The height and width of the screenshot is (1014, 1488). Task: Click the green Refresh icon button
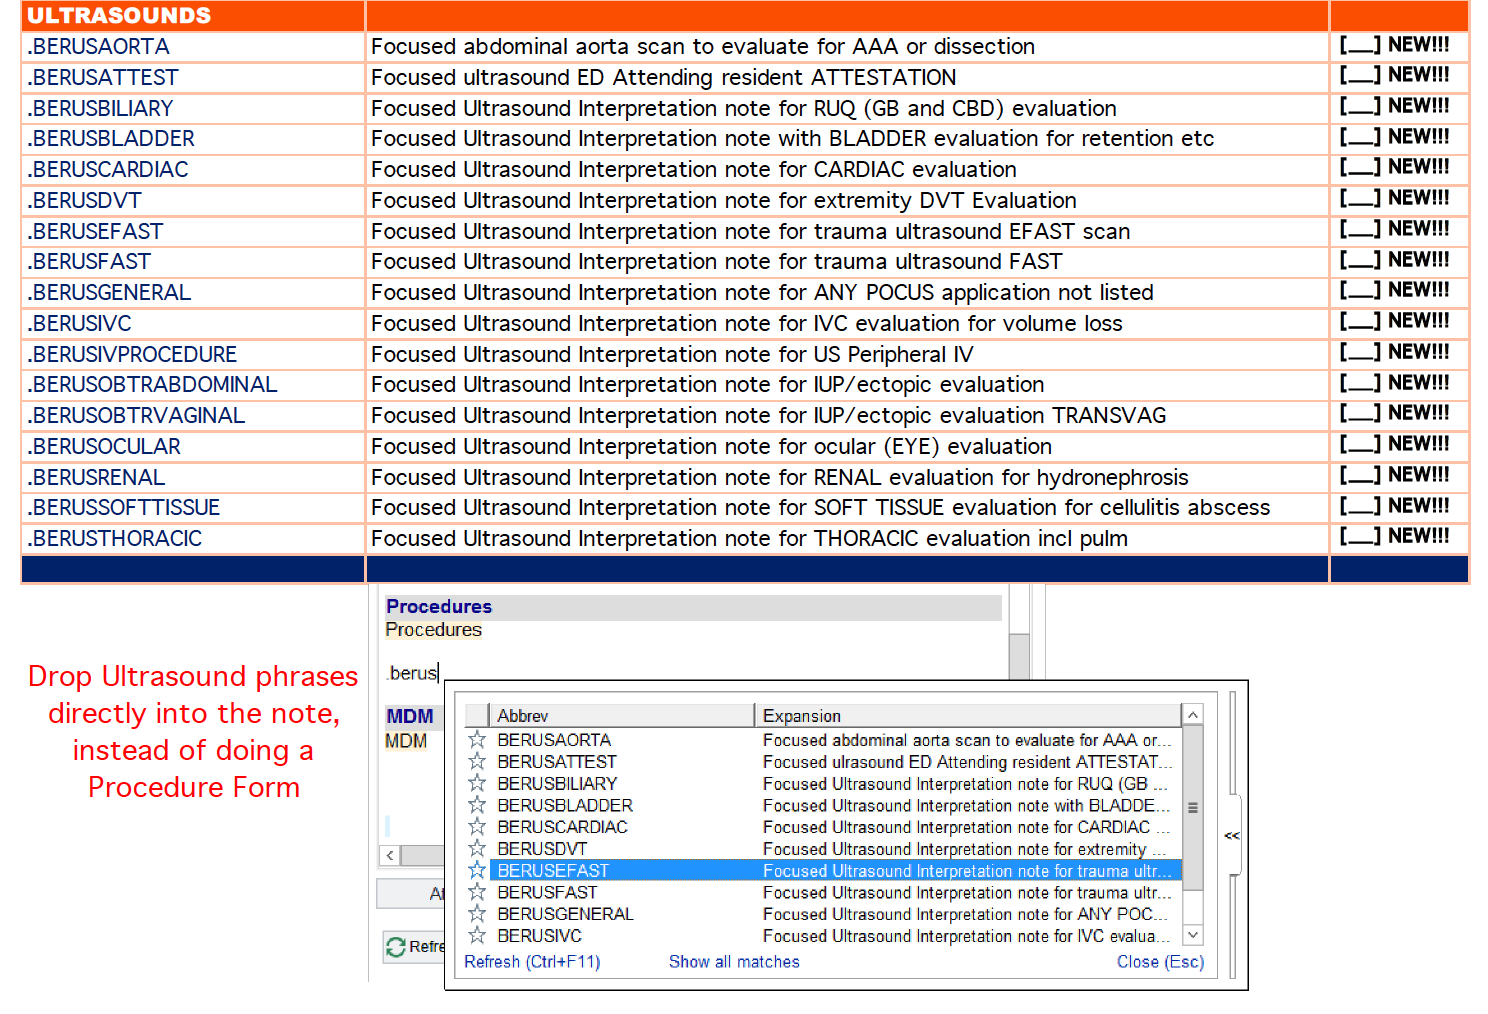click(396, 946)
